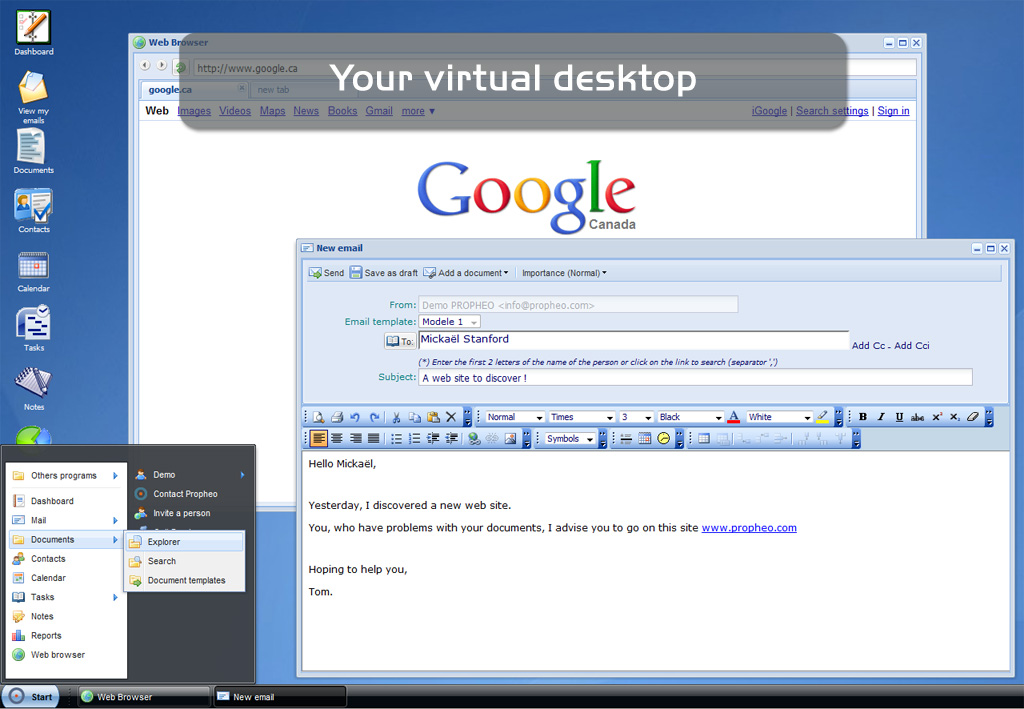Screen dimensions: 1024x709
Task: Paste clipboard contents with the clipboard icon
Action: (433, 417)
